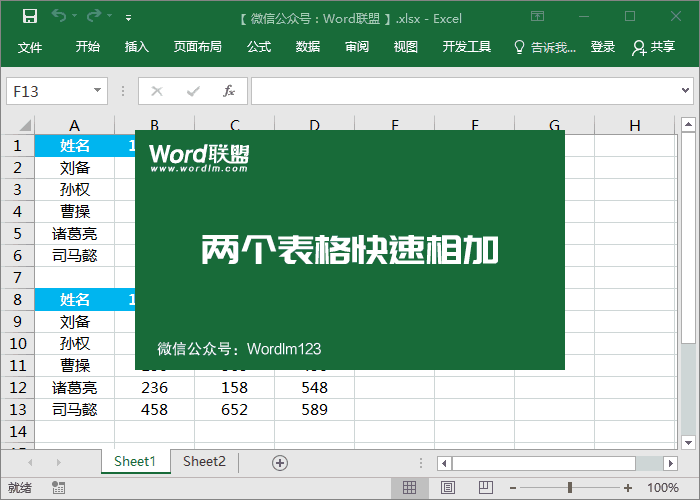This screenshot has width=700, height=500.
Task: Click the 共享 share button
Action: click(653, 47)
